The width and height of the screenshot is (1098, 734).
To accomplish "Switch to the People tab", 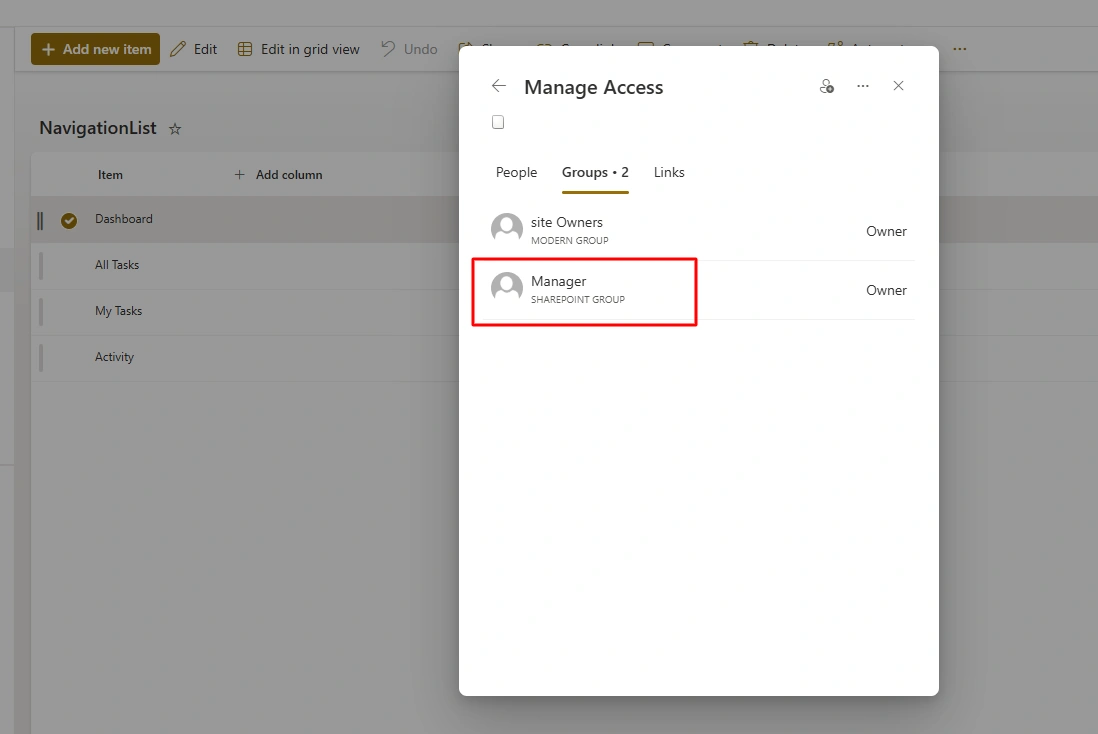I will (516, 172).
